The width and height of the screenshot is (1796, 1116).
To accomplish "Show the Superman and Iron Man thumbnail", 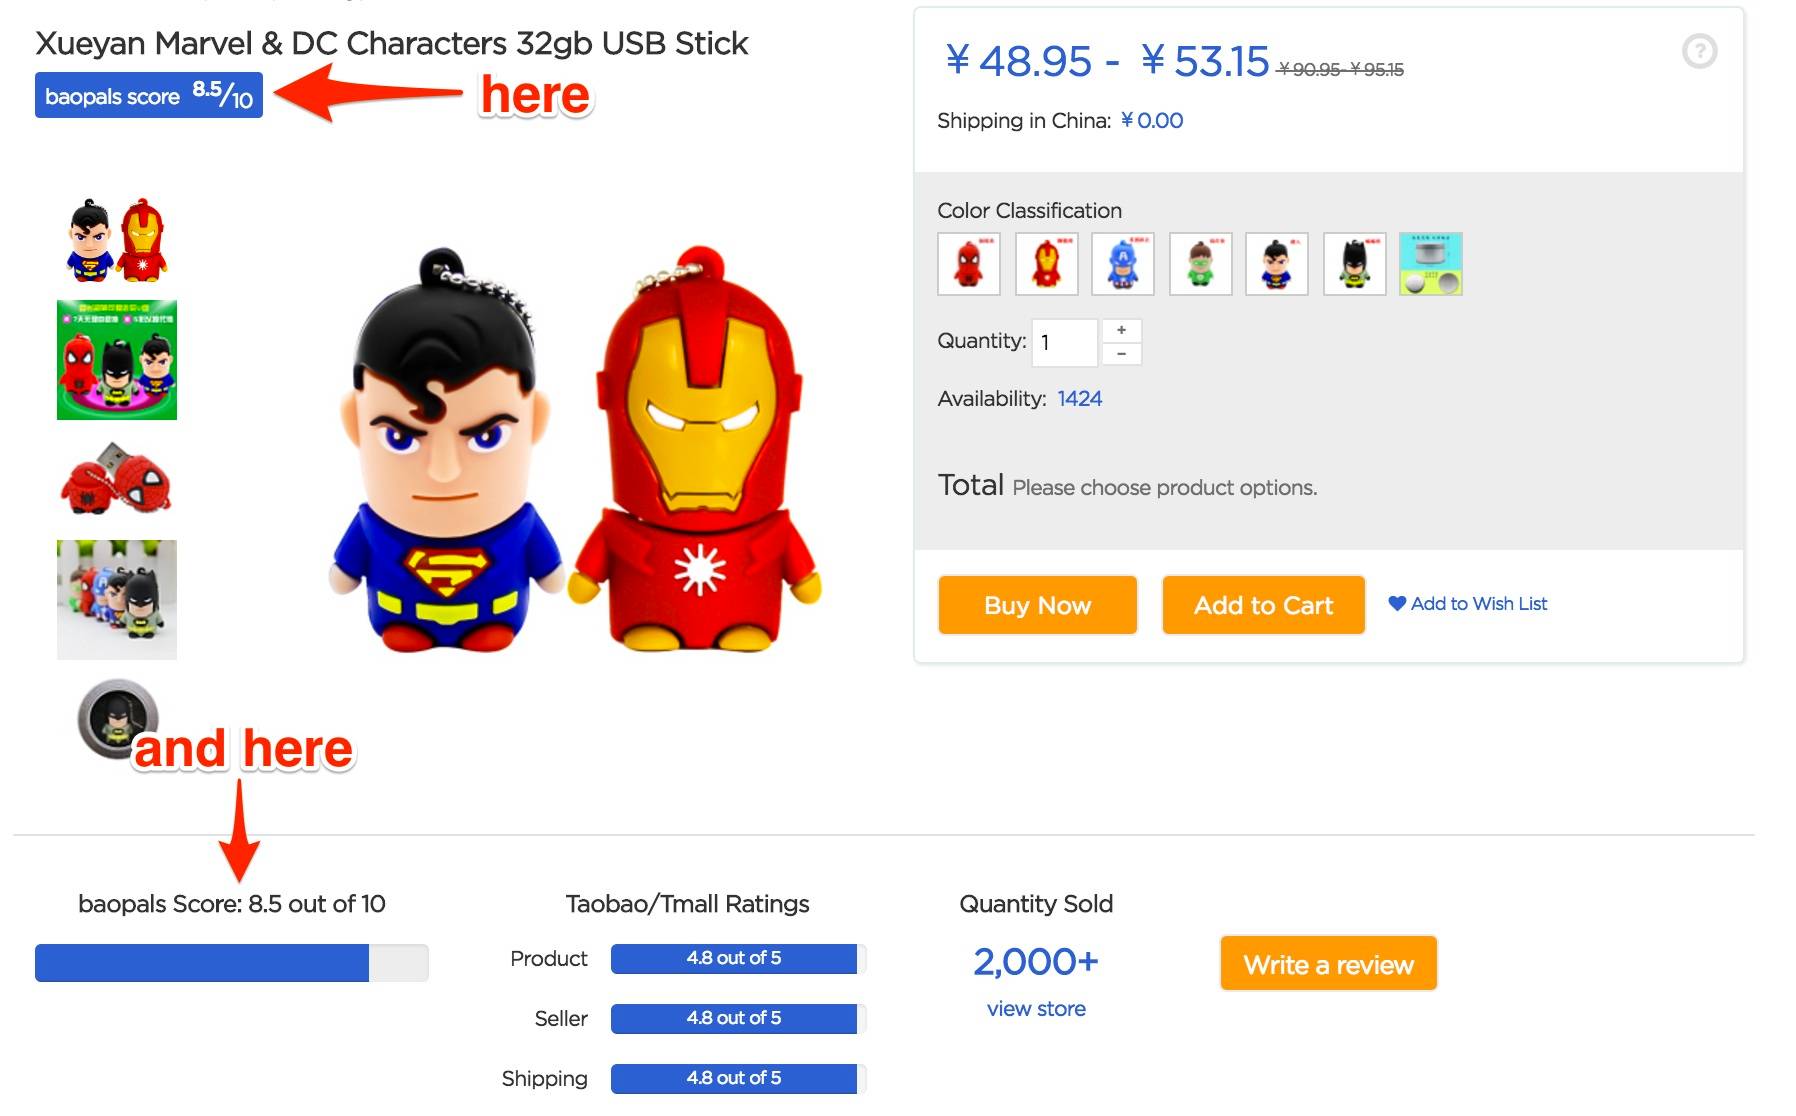I will 117,240.
